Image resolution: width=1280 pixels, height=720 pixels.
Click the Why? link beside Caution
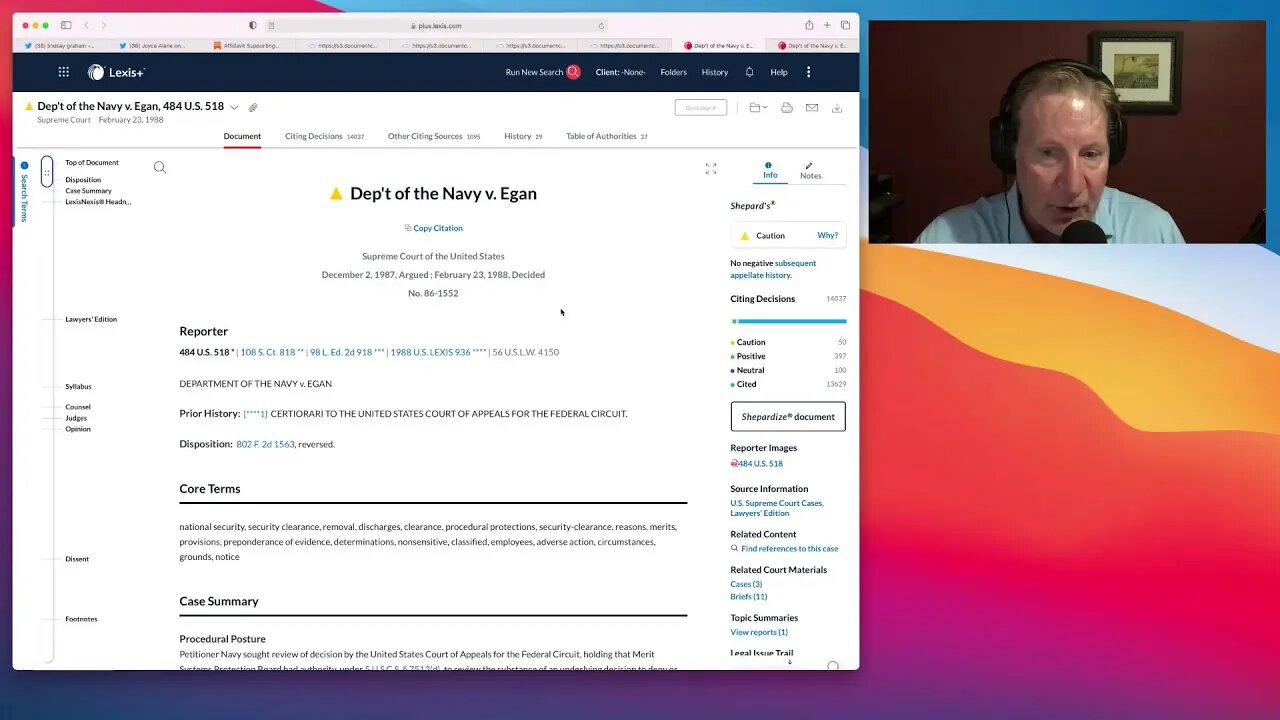(x=827, y=235)
